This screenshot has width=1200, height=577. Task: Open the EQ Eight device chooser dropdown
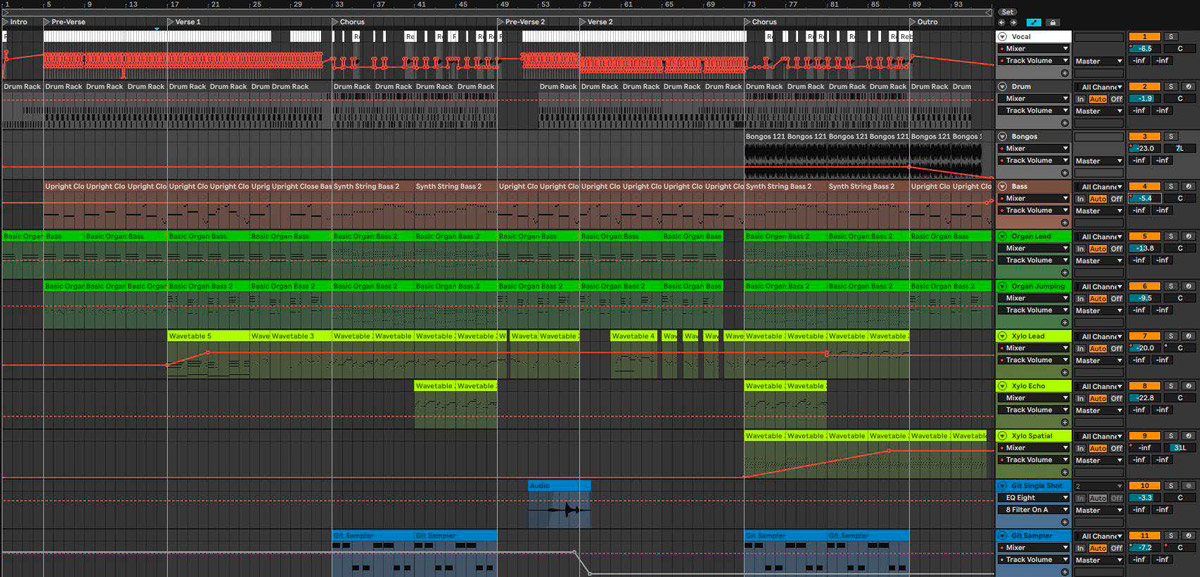tap(1034, 497)
